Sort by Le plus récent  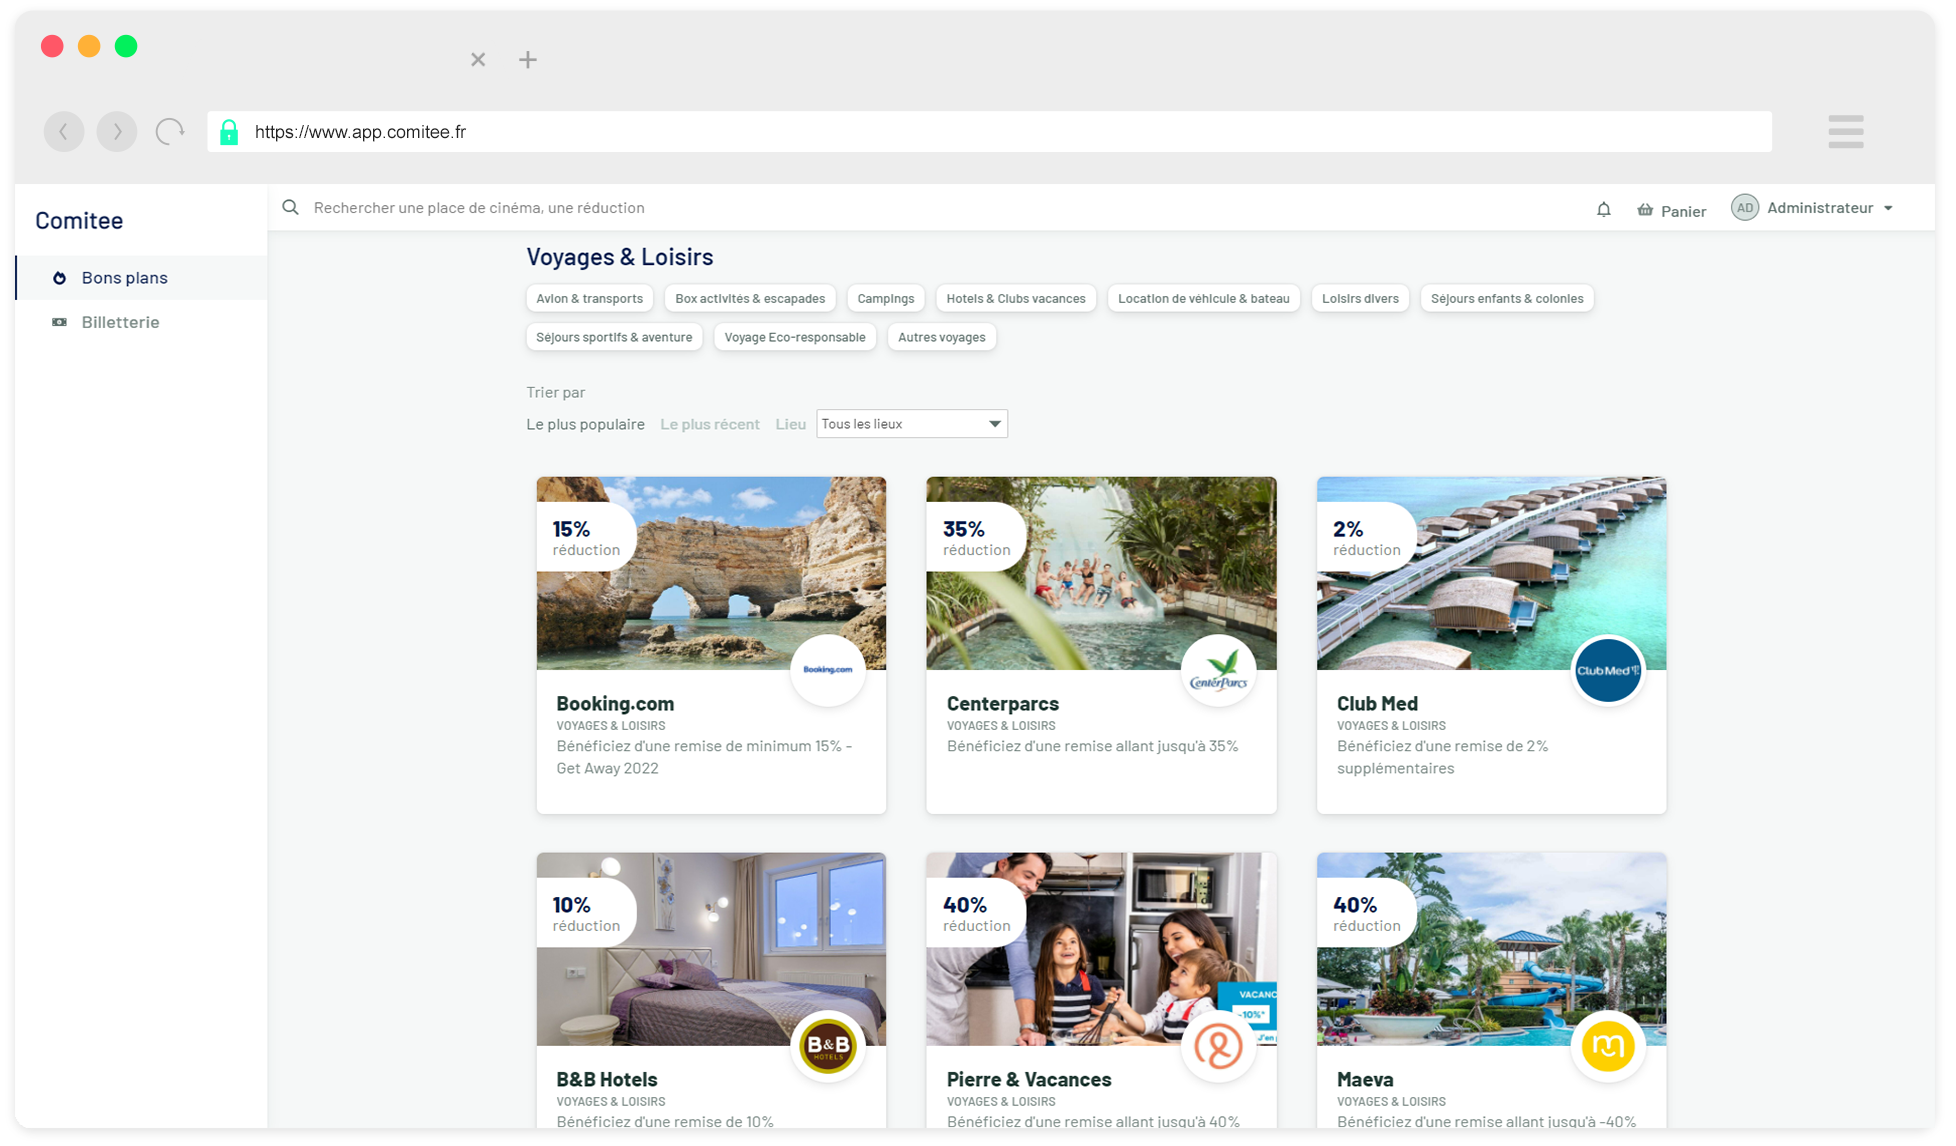pyautogui.click(x=709, y=425)
